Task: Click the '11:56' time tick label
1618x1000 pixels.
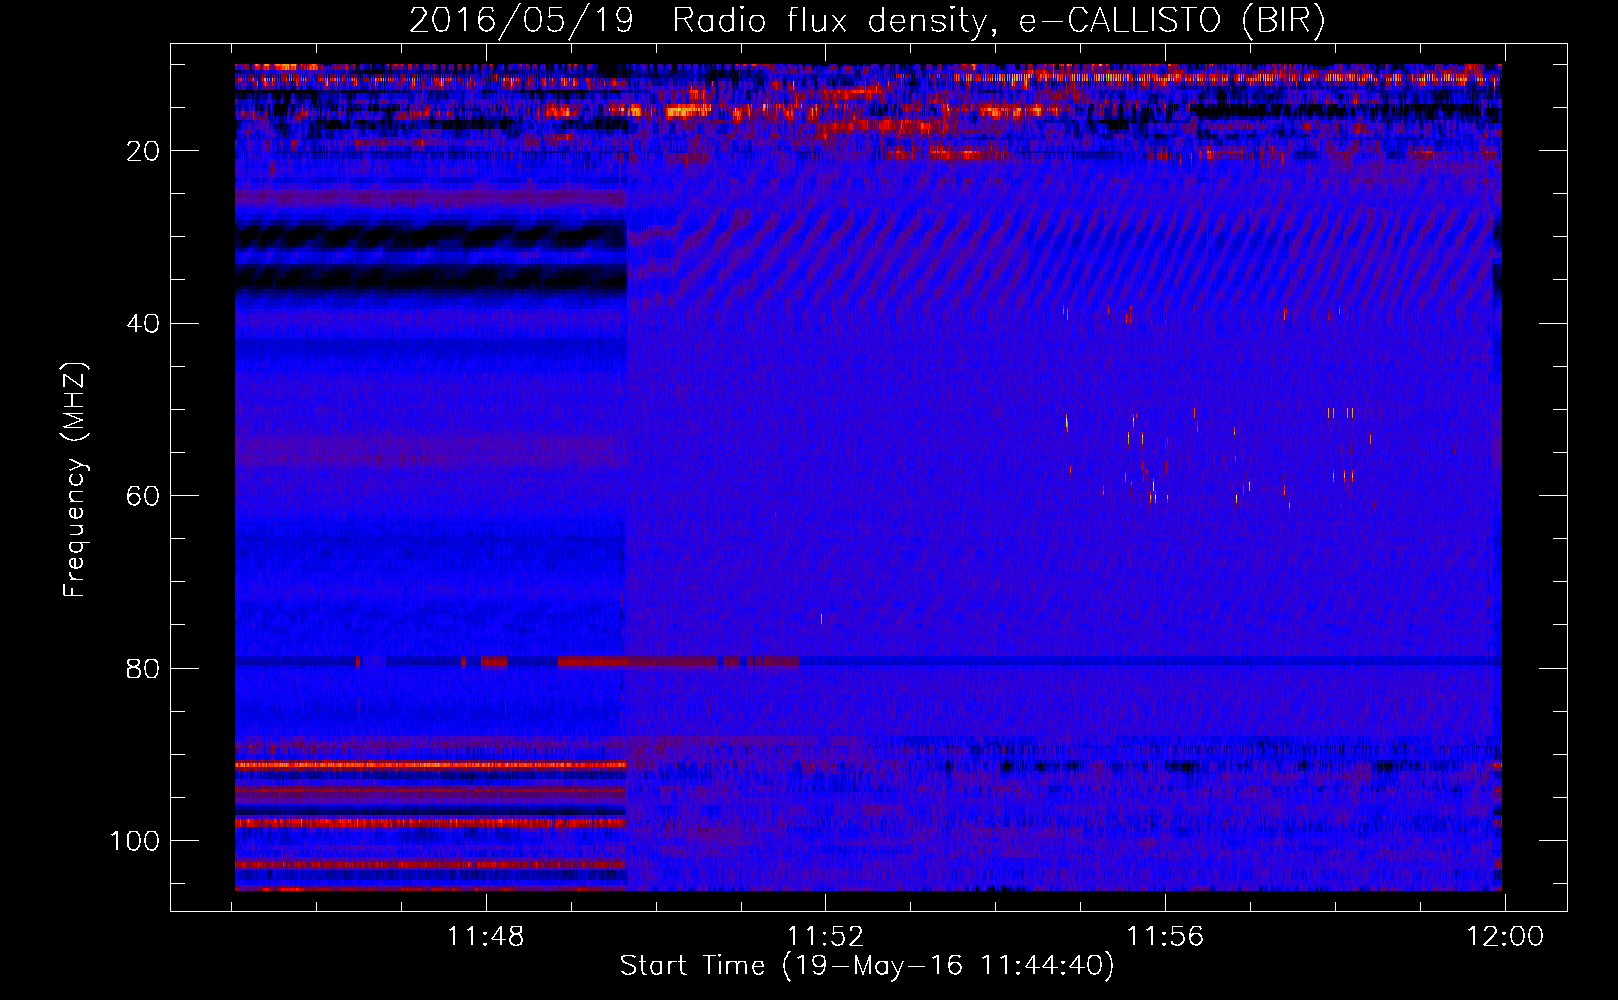Action: point(1165,937)
